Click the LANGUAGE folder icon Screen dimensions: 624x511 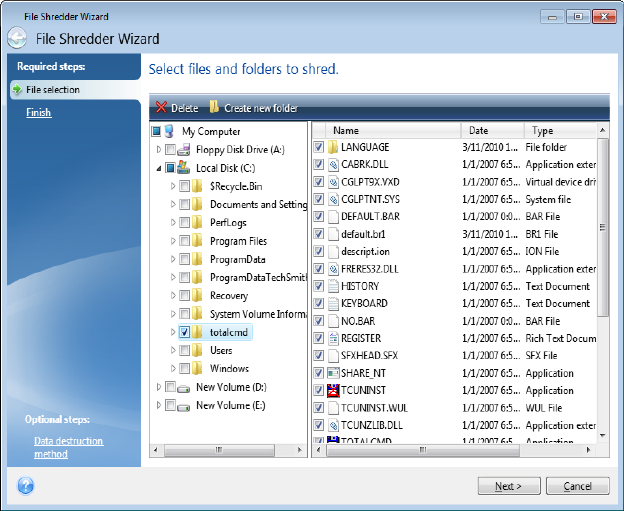click(333, 147)
